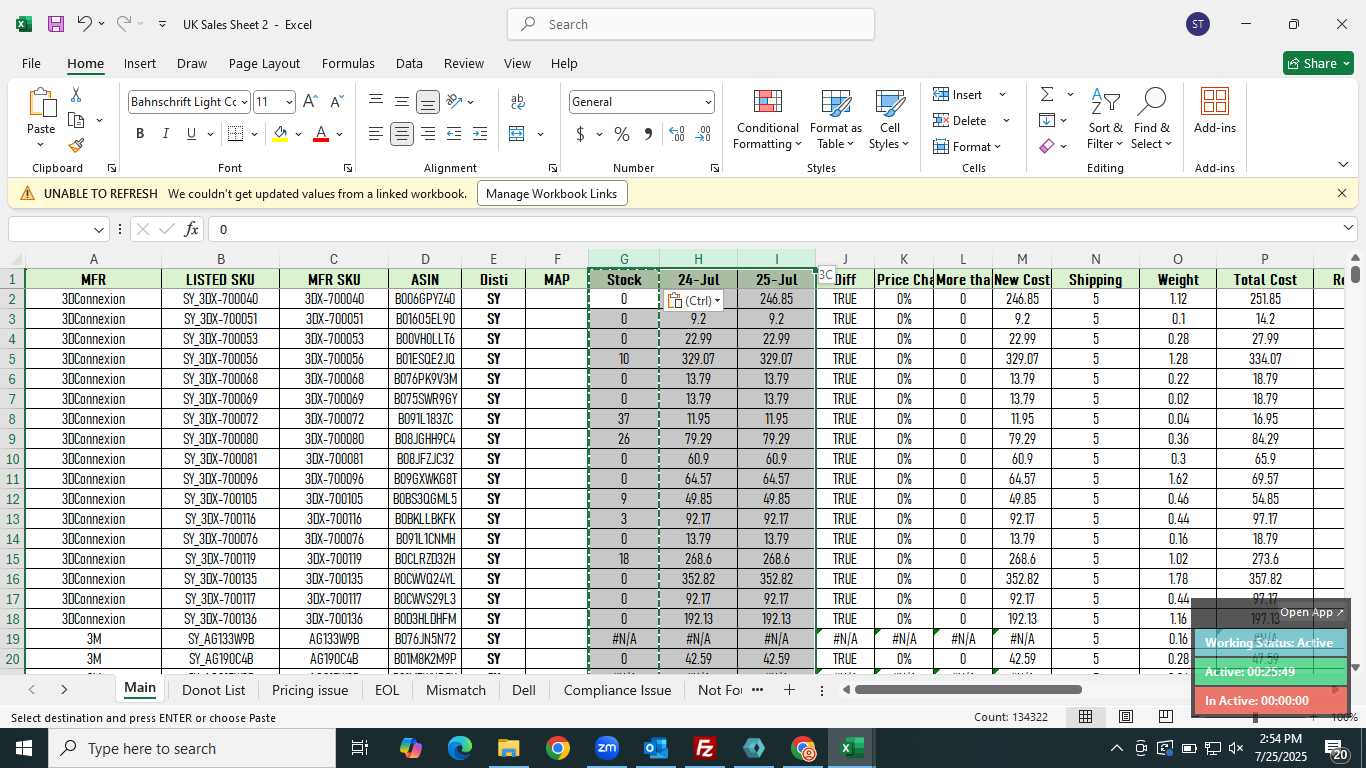Open the Paste Options (Ctrl) dropdown

click(695, 300)
